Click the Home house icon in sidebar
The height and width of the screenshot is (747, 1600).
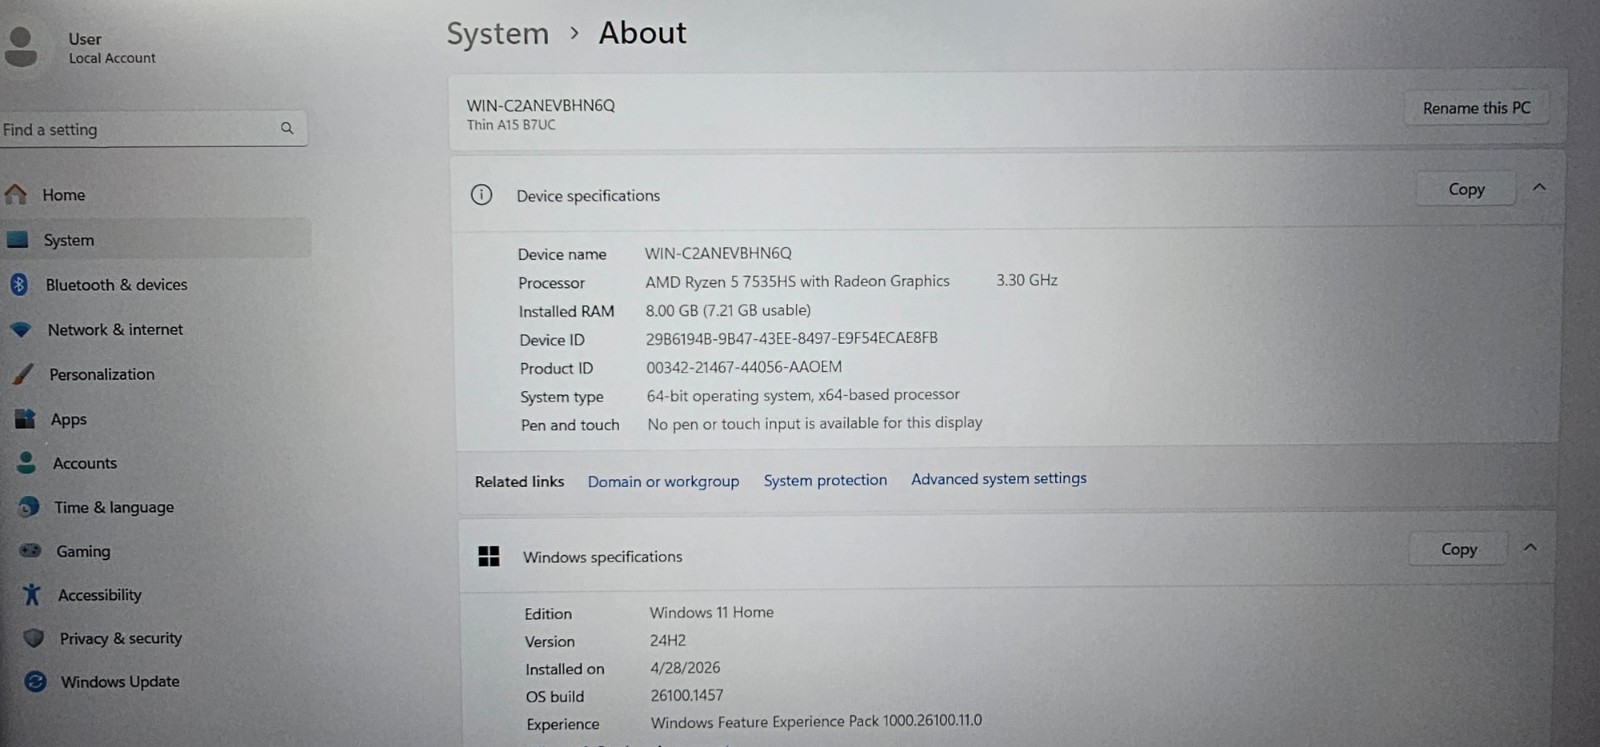coord(16,194)
